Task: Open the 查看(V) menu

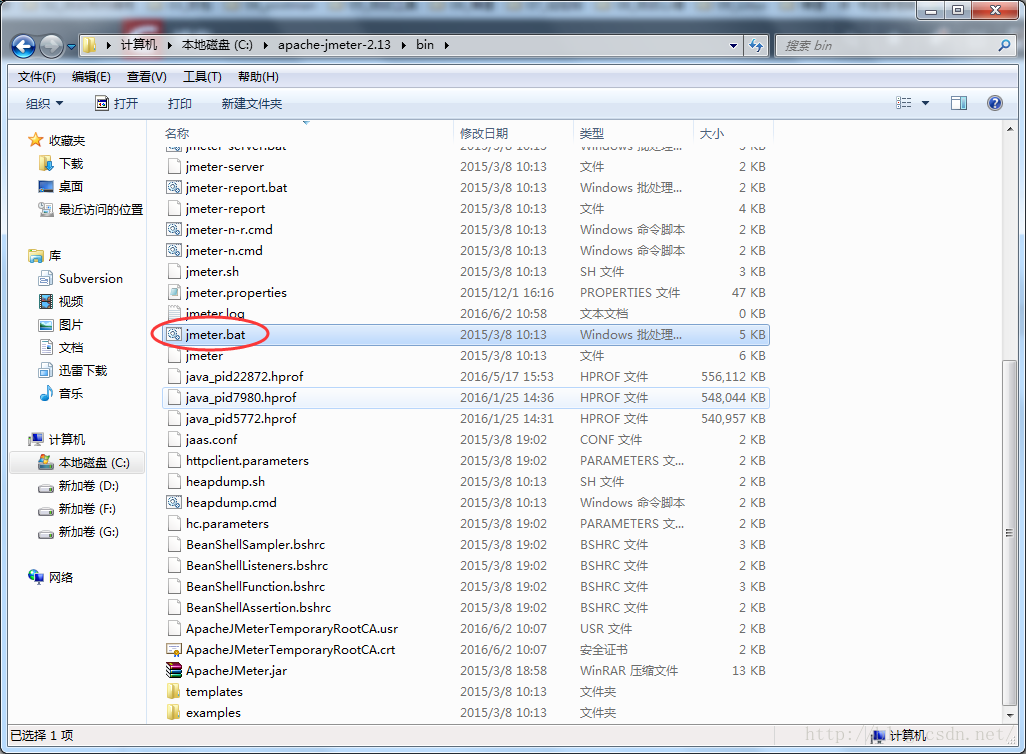Action: [x=147, y=77]
